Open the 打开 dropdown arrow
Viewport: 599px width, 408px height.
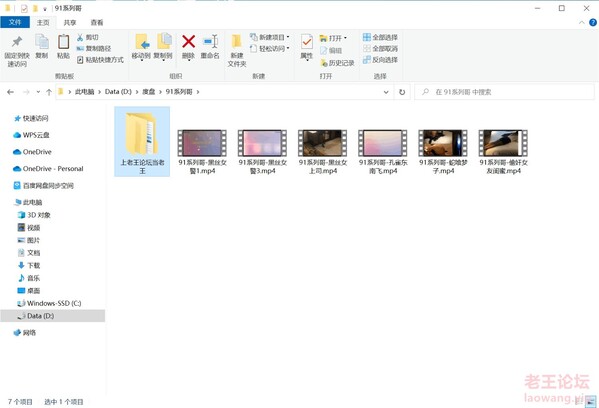345,38
